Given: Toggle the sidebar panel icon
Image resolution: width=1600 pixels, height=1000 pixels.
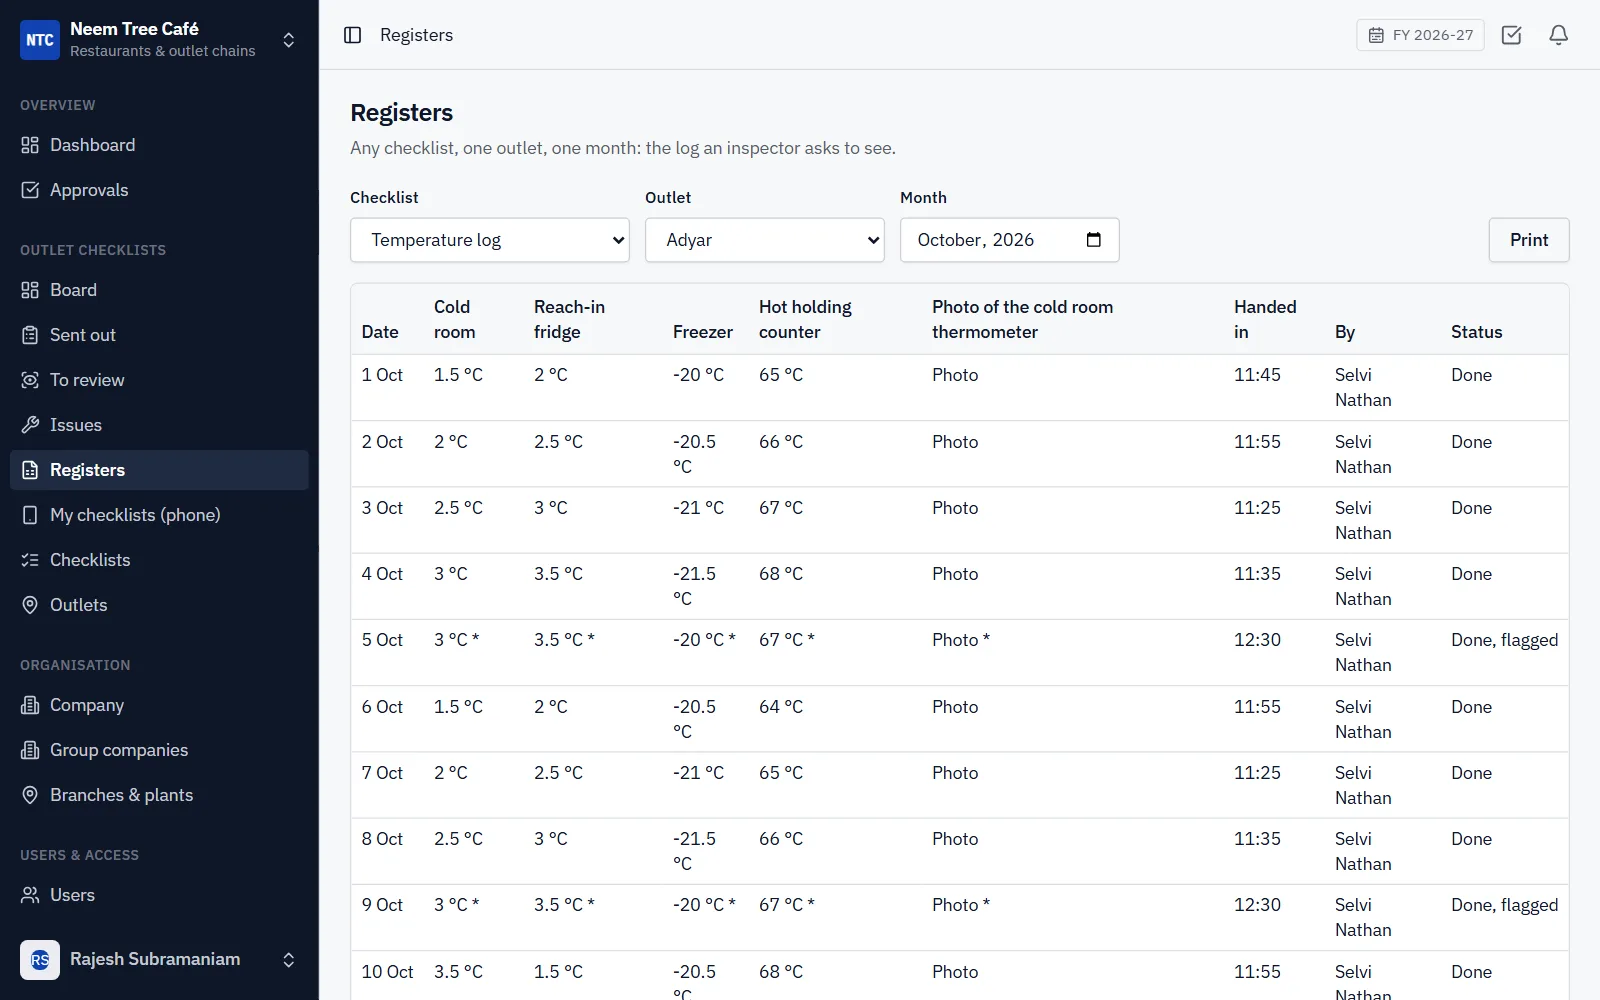Looking at the screenshot, I should [x=352, y=35].
